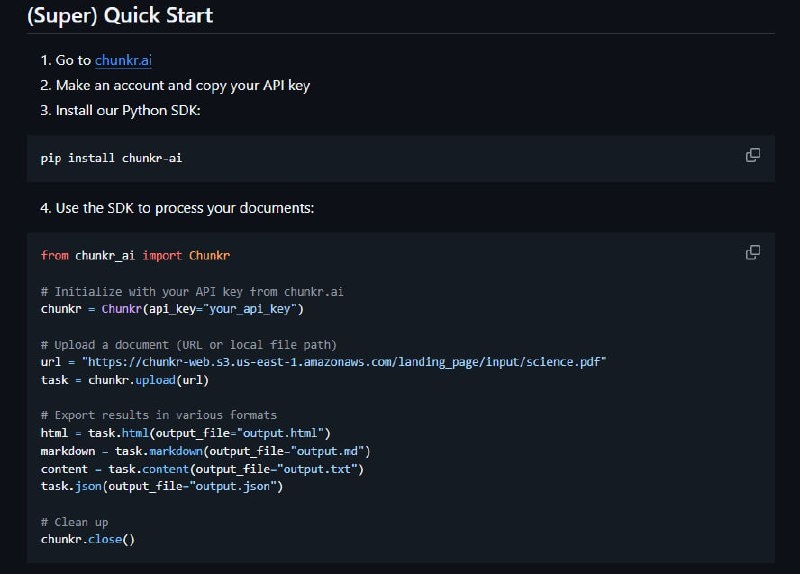Click the task.content output.txt line

[x=202, y=469]
